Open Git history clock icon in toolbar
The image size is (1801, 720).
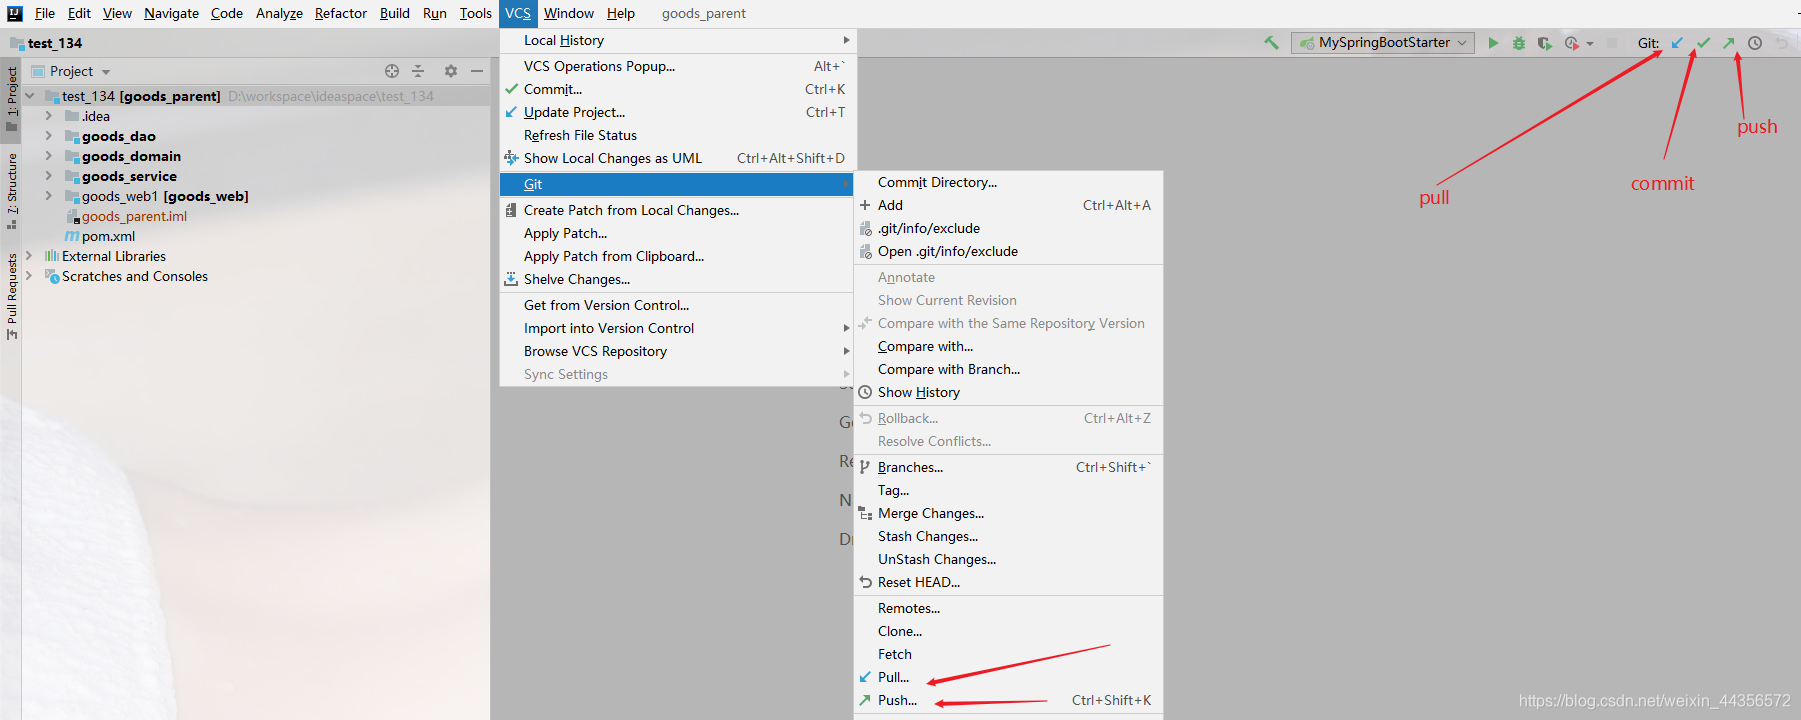1755,43
